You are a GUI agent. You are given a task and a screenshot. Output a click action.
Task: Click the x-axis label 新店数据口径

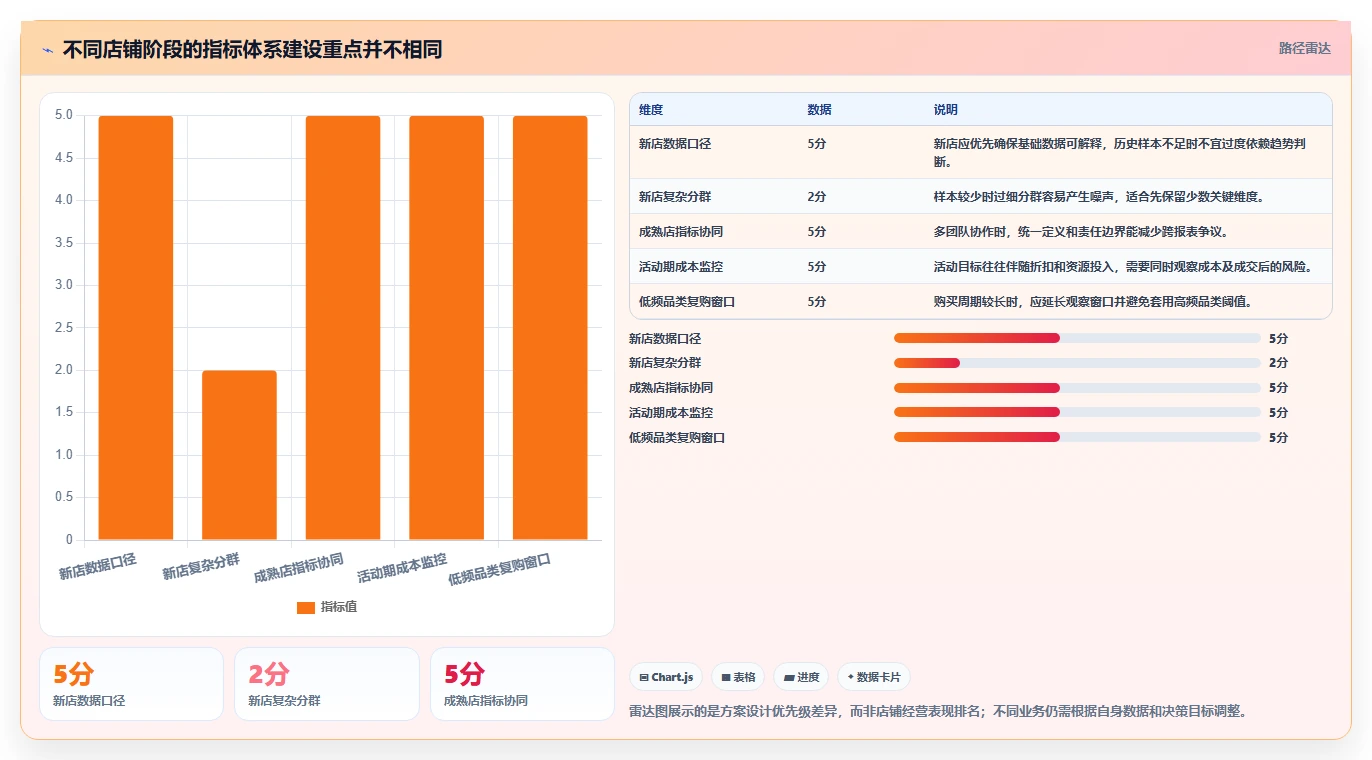pos(97,566)
